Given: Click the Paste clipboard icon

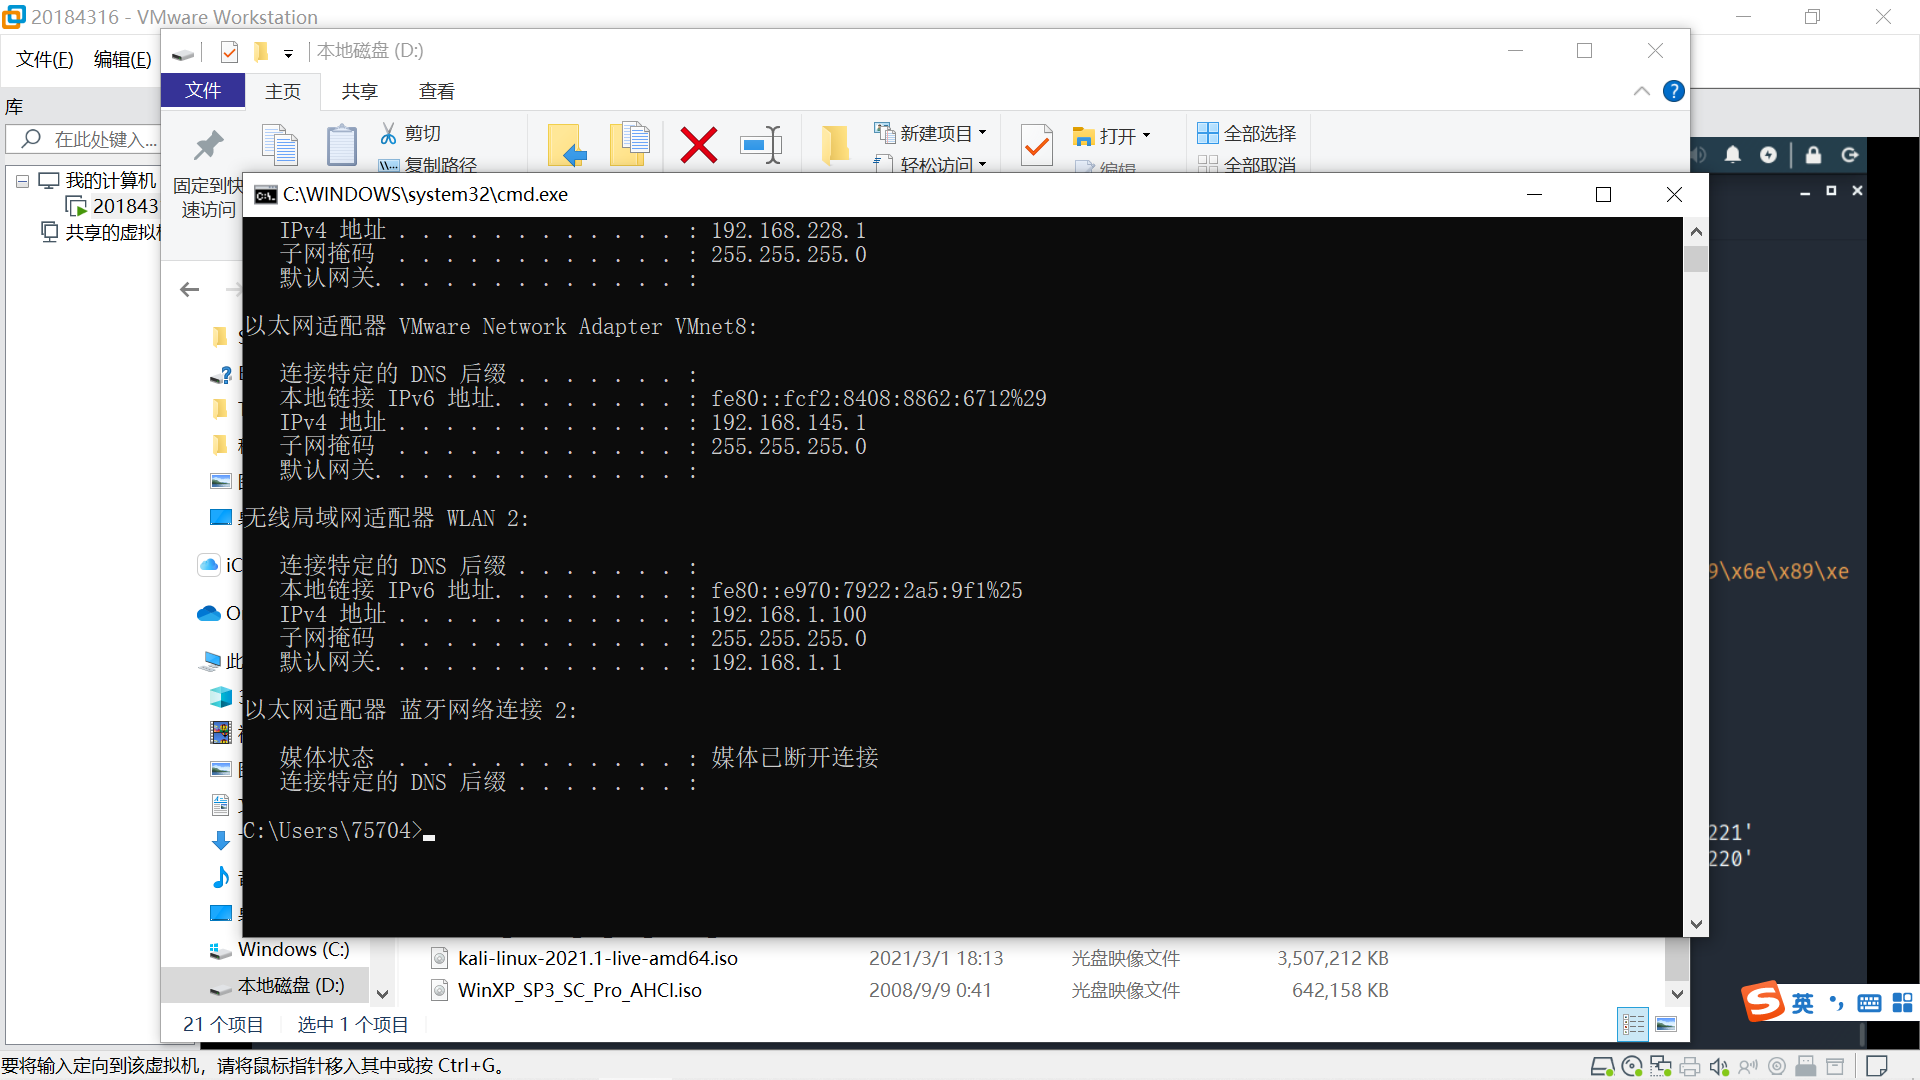Looking at the screenshot, I should point(341,146).
